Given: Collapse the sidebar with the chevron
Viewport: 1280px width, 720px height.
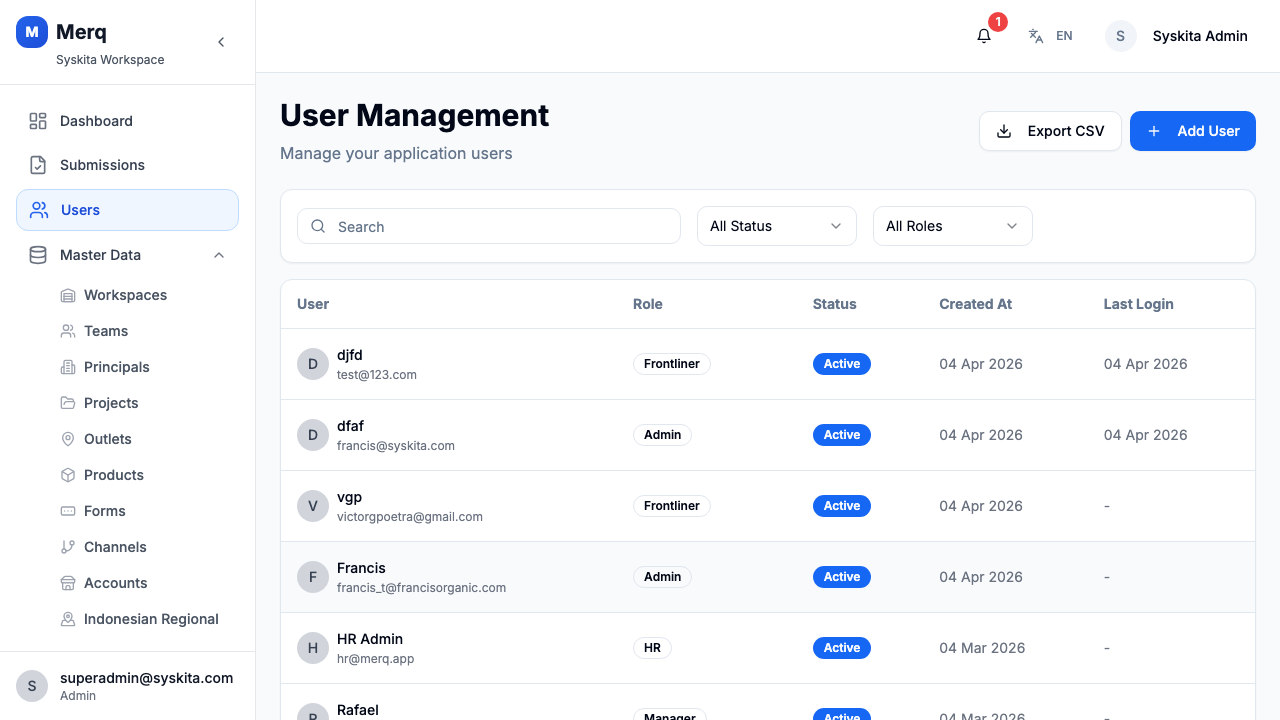Looking at the screenshot, I should point(221,42).
